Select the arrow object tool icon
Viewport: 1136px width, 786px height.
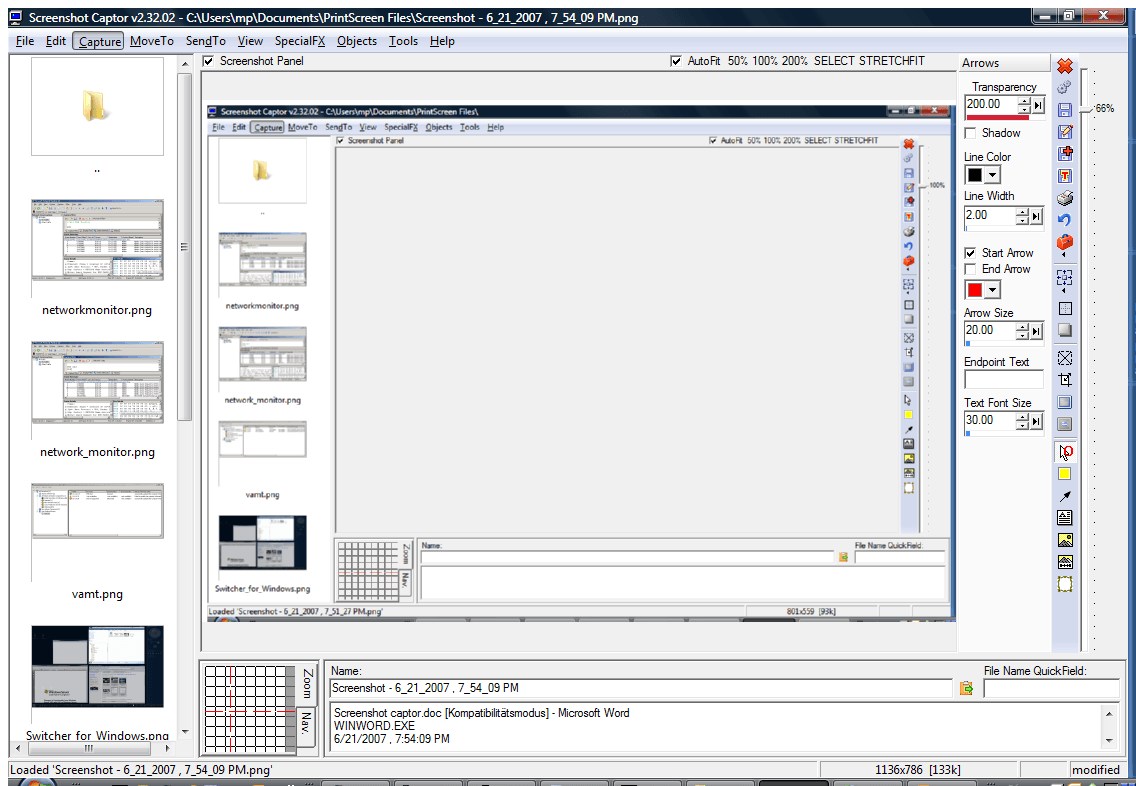coord(1065,496)
